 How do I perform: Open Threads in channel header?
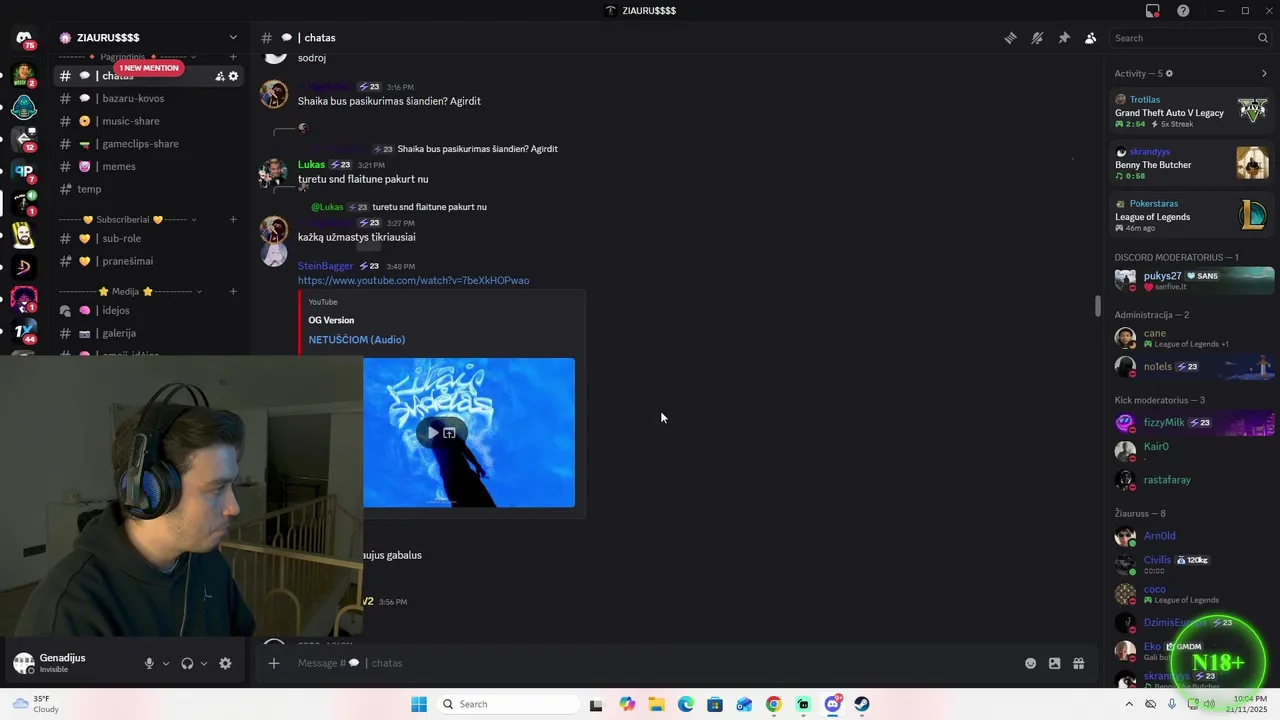pyautogui.click(x=1010, y=38)
